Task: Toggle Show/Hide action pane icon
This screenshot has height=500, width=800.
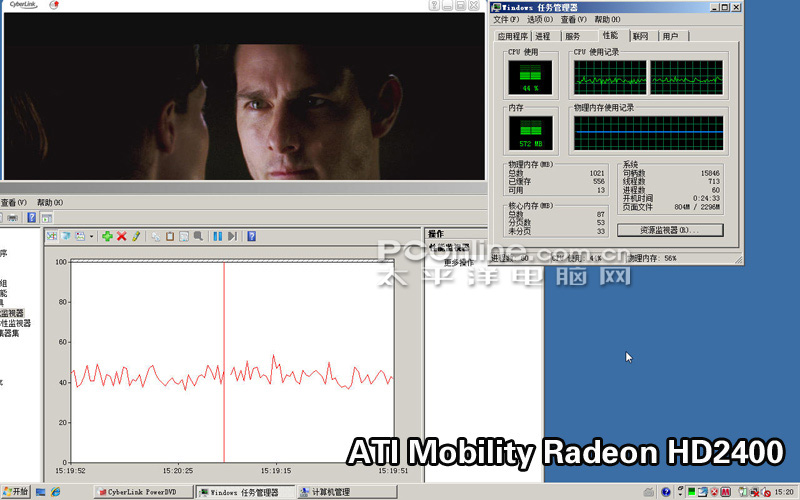Action: 46,218
